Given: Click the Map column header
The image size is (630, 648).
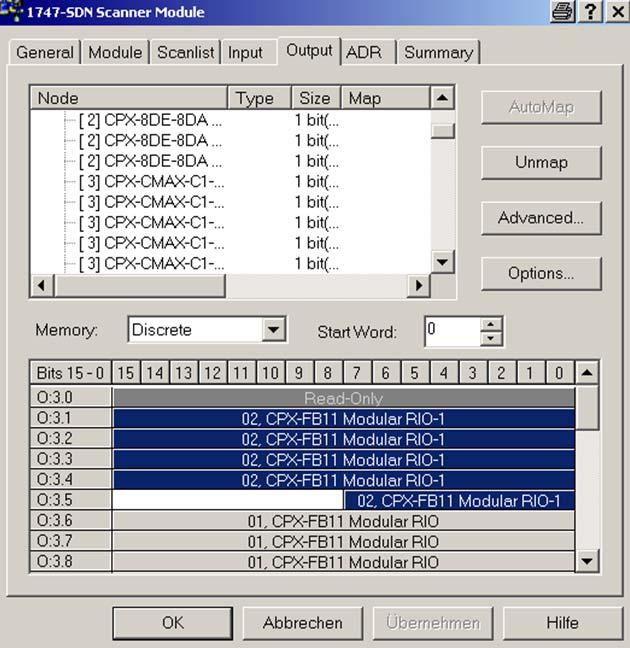Looking at the screenshot, I should pos(385,98).
